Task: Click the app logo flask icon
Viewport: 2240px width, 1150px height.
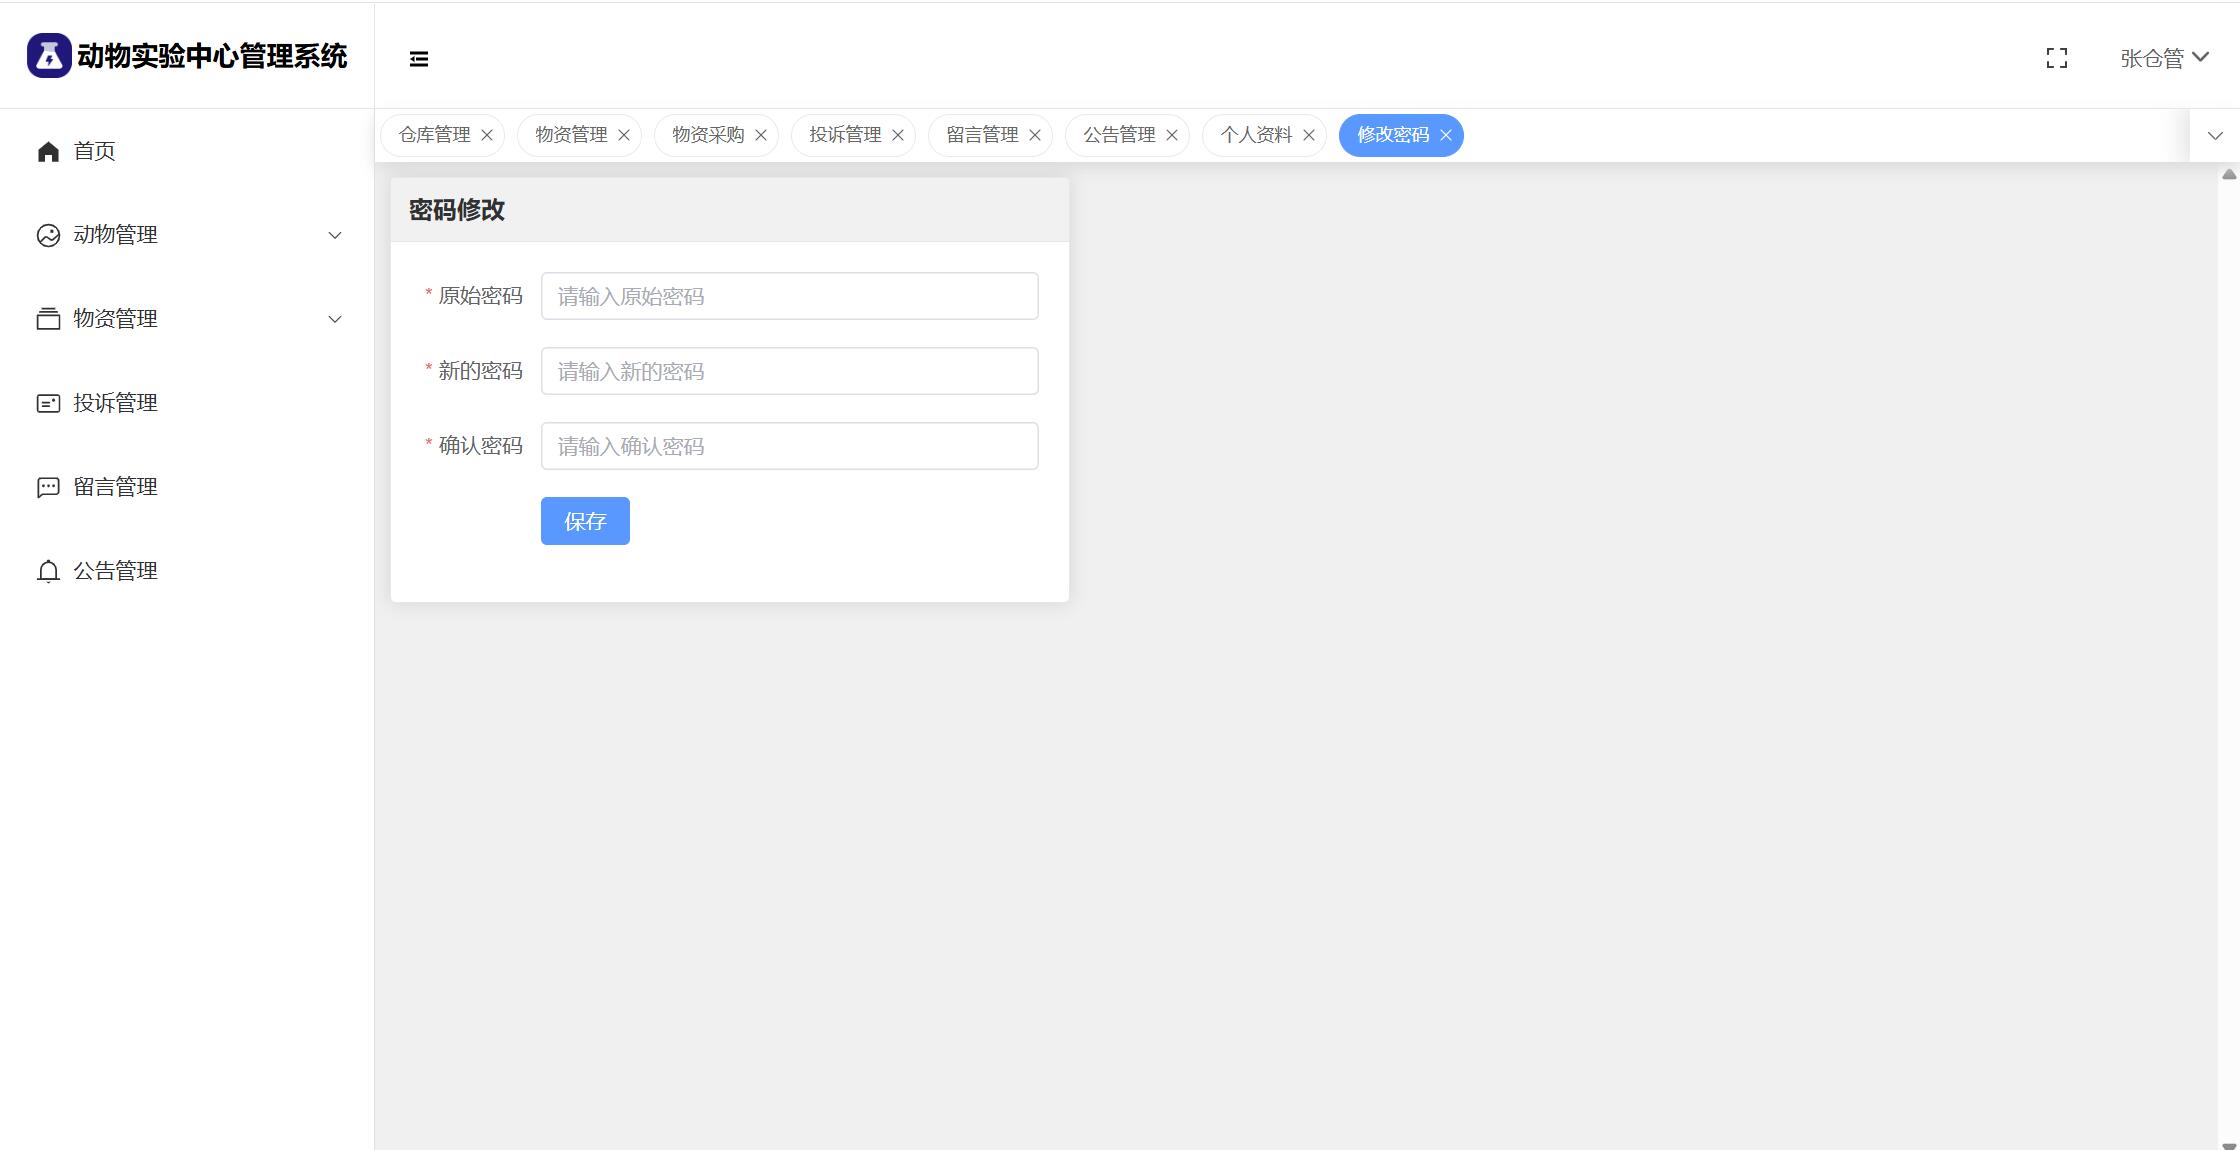Action: click(x=48, y=56)
